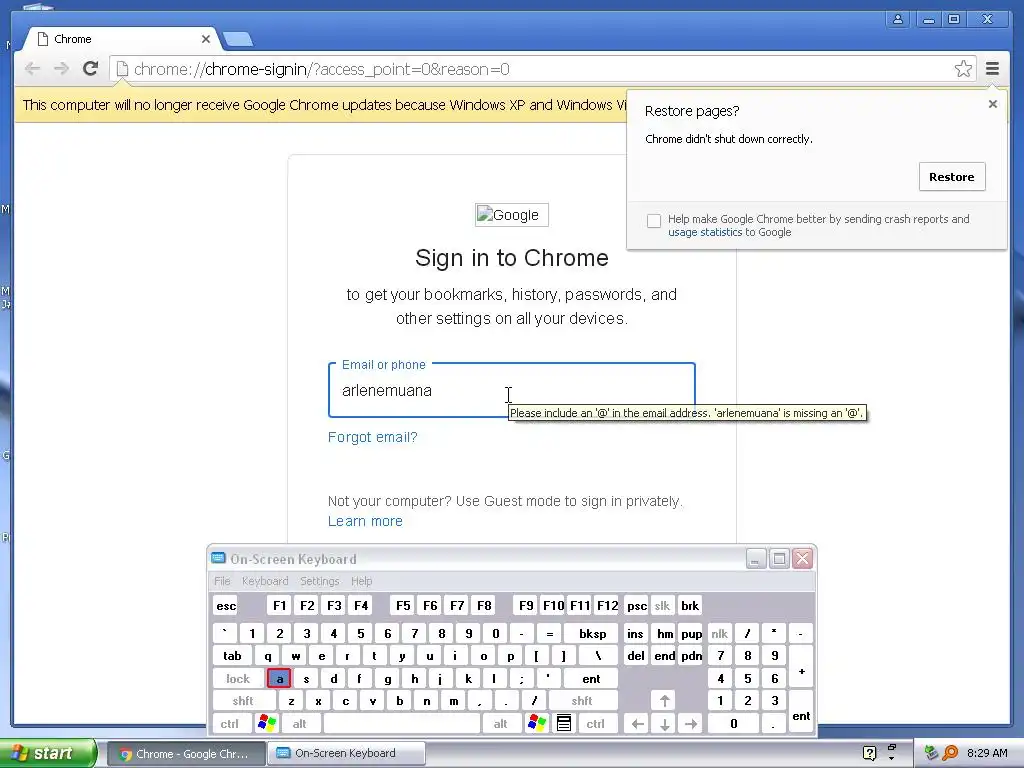Click the browser forward arrow
The height and width of the screenshot is (768, 1024).
61,69
